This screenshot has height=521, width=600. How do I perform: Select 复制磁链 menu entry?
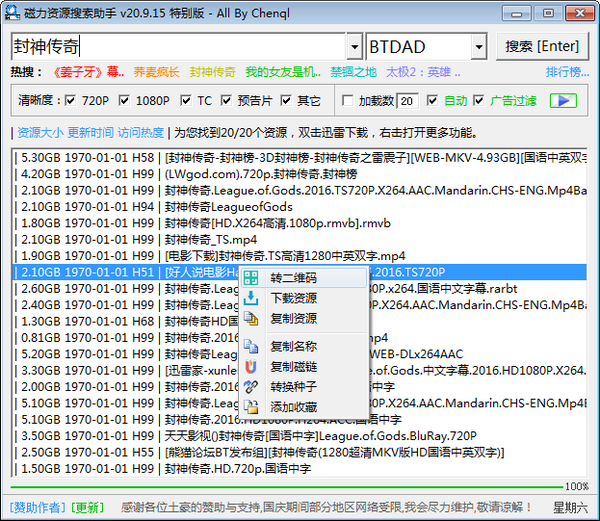coord(303,366)
